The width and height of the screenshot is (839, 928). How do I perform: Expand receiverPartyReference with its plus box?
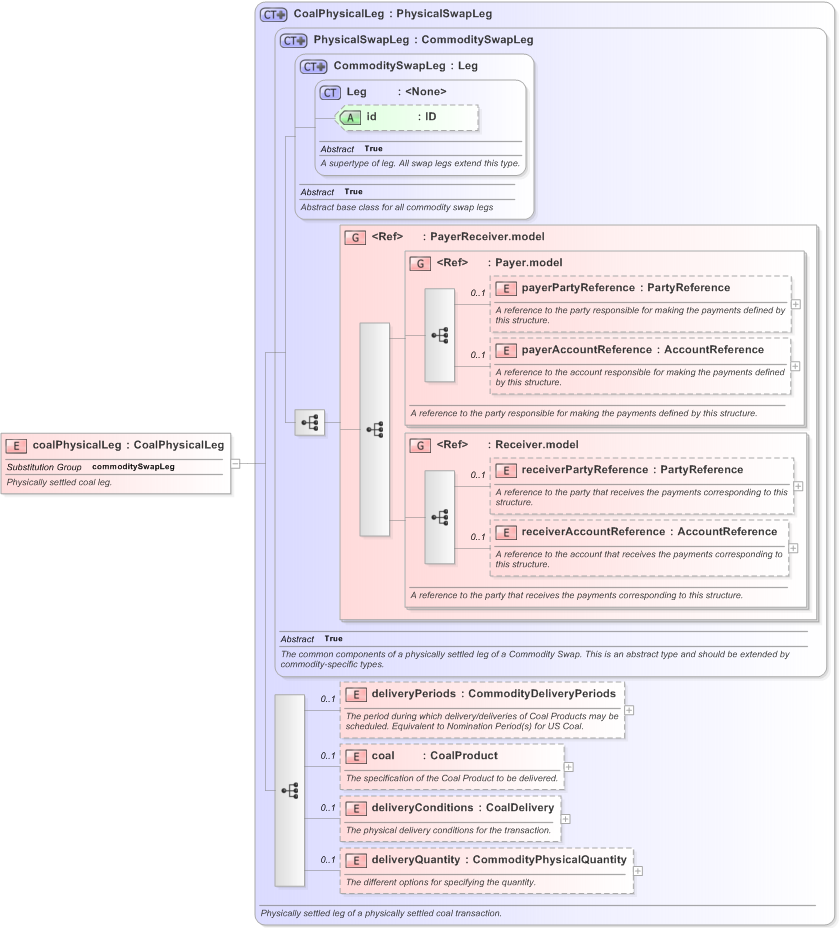coord(798,486)
